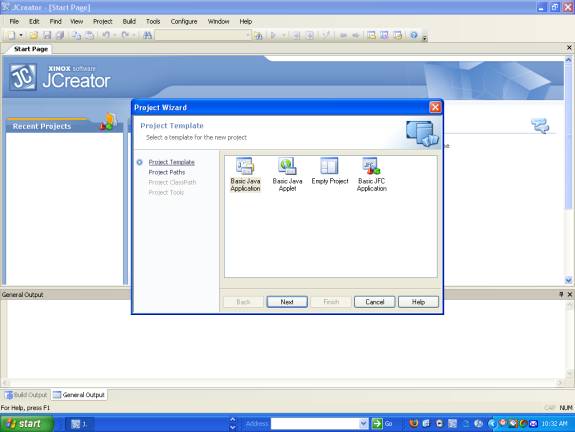Pick the Empty Project template icon

[329, 166]
